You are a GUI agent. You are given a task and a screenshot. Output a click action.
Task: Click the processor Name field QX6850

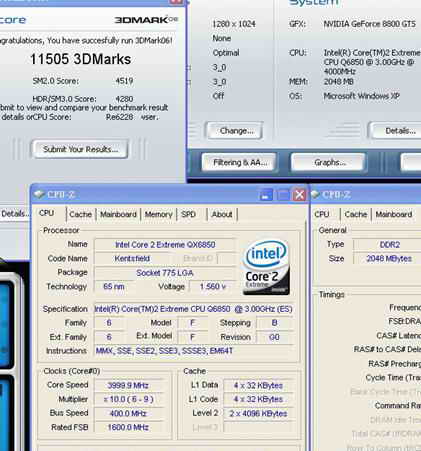[165, 245]
